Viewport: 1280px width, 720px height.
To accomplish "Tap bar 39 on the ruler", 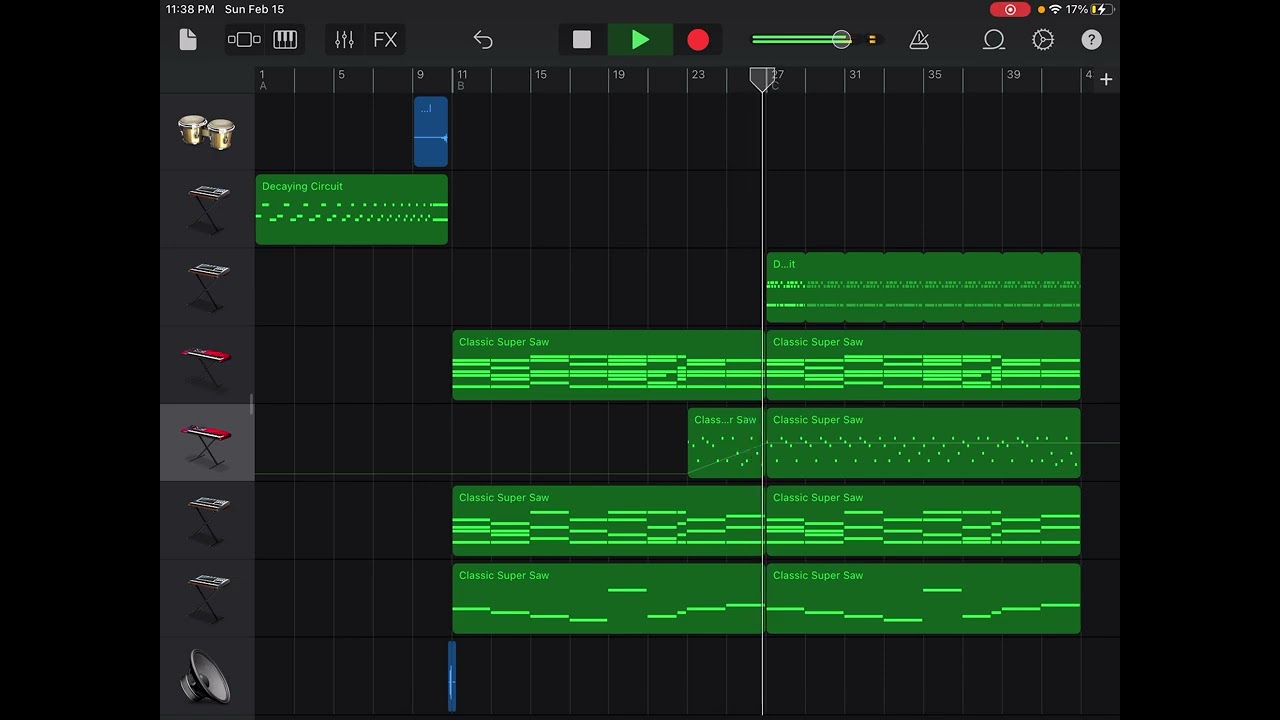I will pyautogui.click(x=1013, y=75).
